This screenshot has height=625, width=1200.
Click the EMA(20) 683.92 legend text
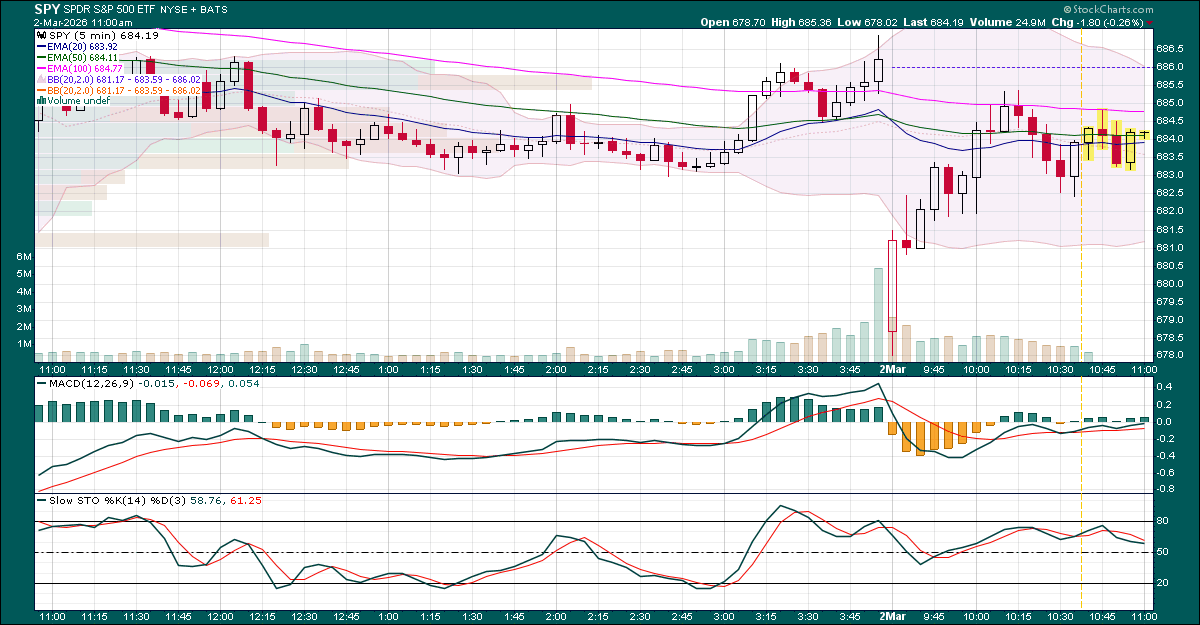tap(82, 46)
